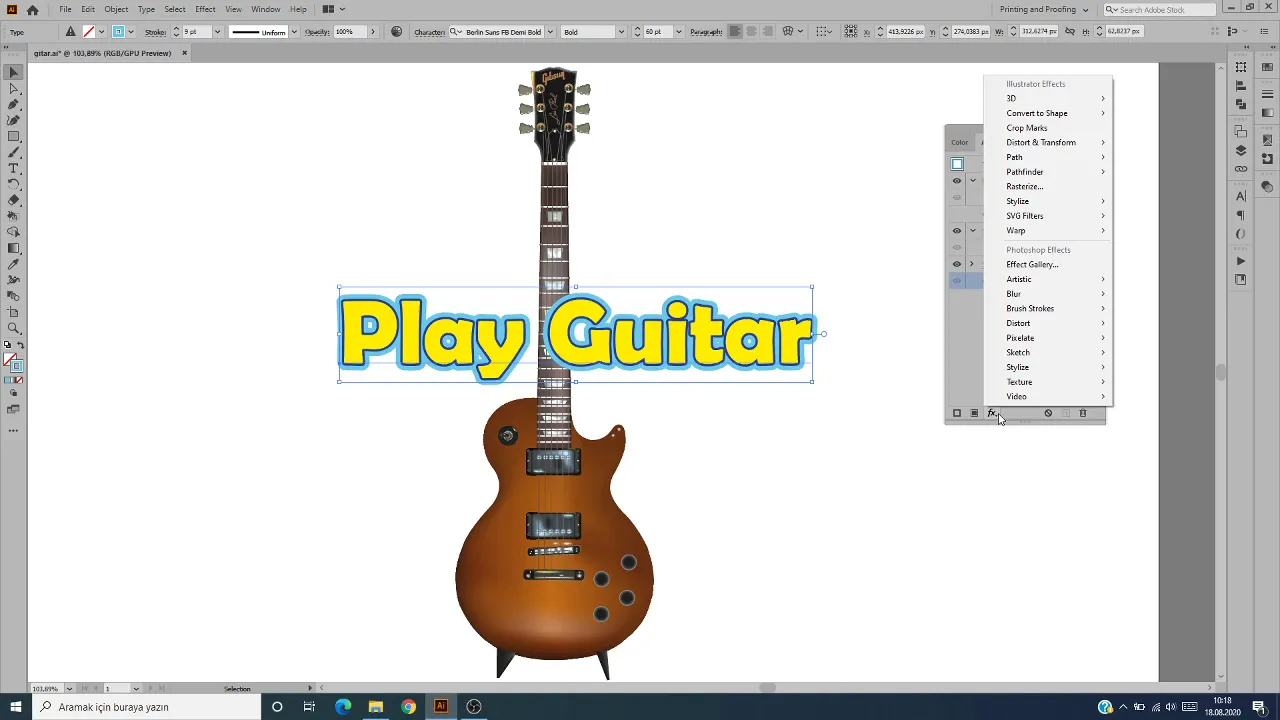The image size is (1280, 720).
Task: Open Effect Gallery...
Action: (x=1048, y=264)
